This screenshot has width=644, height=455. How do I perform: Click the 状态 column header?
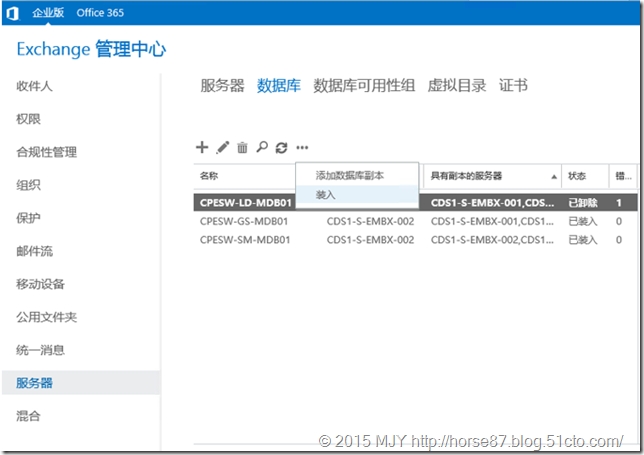[x=578, y=175]
